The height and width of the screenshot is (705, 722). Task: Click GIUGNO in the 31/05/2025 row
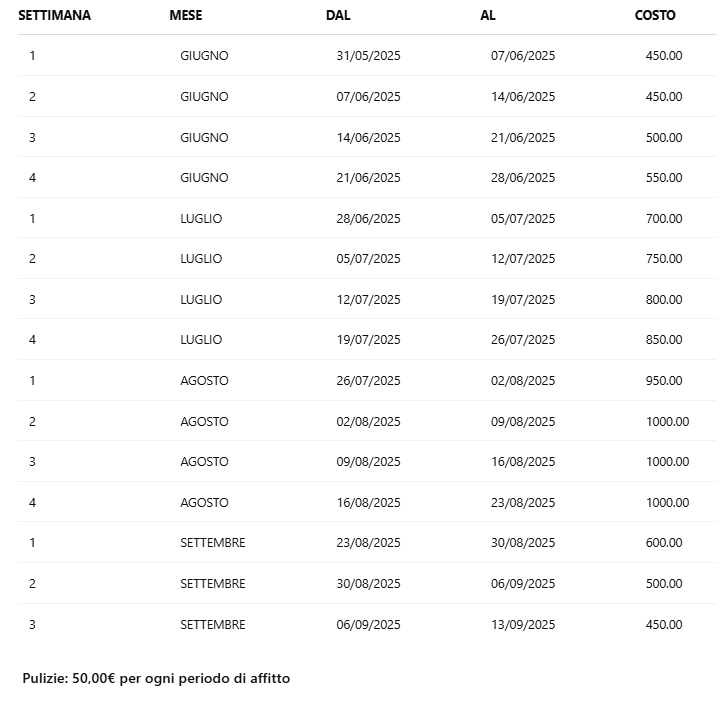click(x=204, y=56)
